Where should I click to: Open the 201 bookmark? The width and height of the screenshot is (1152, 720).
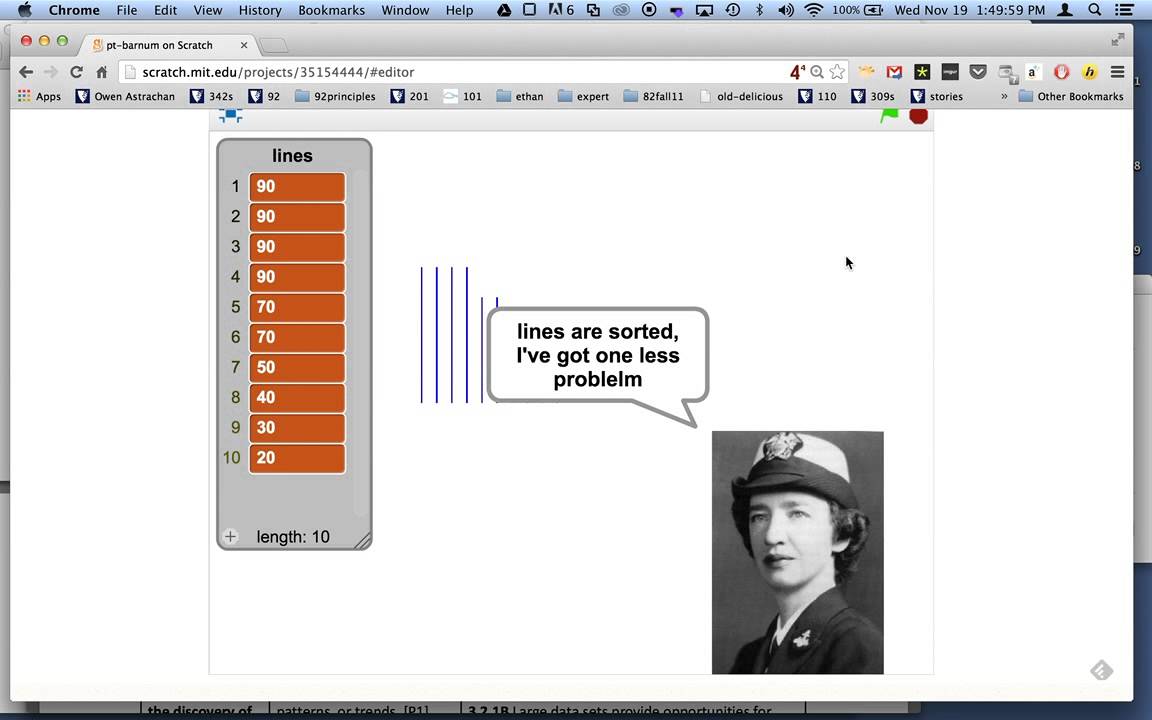pos(410,96)
